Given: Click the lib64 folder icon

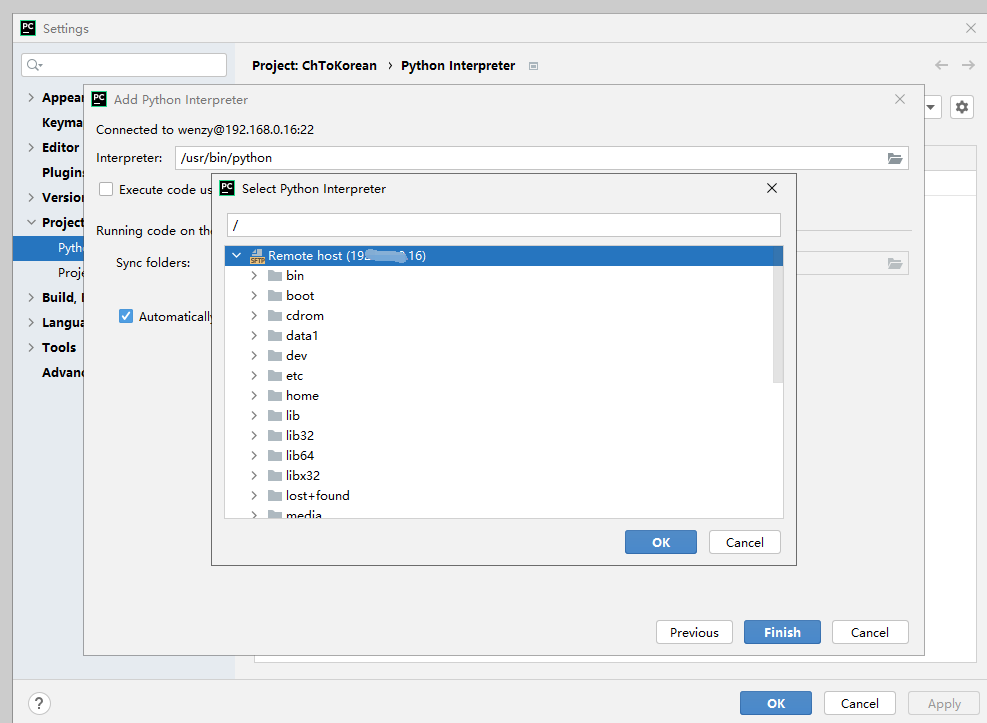Looking at the screenshot, I should click(274, 456).
